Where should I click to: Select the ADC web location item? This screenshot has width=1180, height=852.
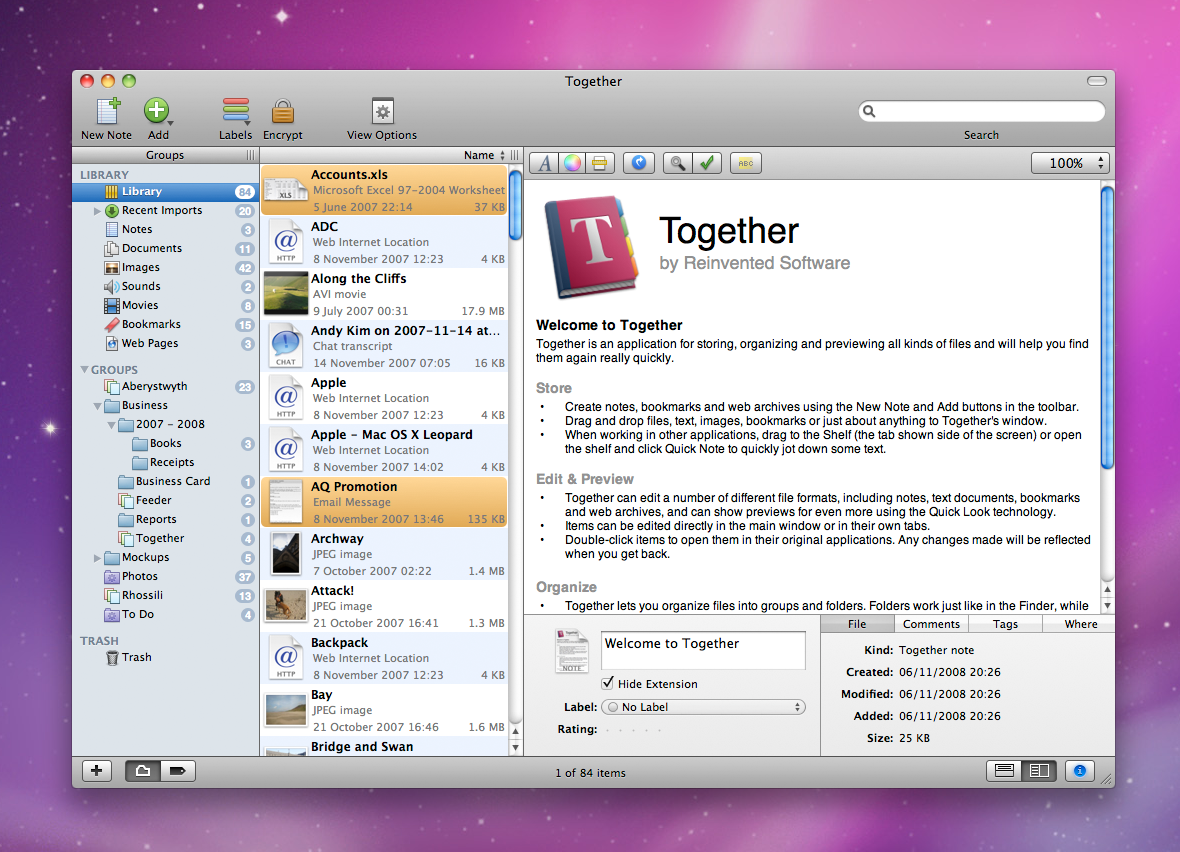[x=385, y=242]
